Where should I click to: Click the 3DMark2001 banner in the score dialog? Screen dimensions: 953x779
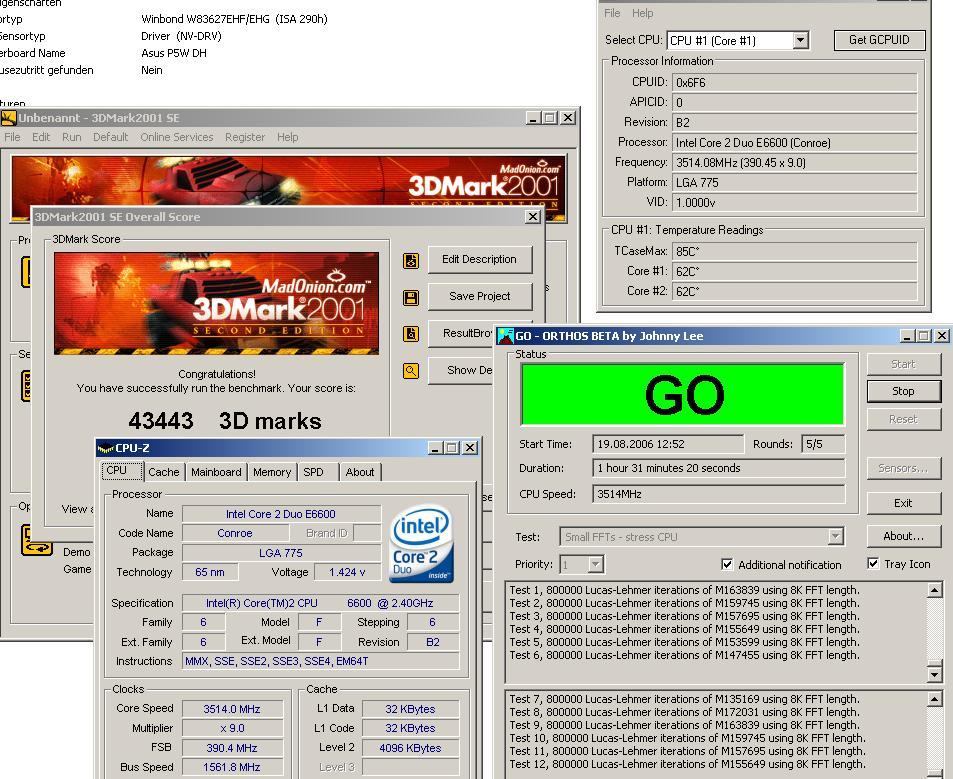pos(216,303)
